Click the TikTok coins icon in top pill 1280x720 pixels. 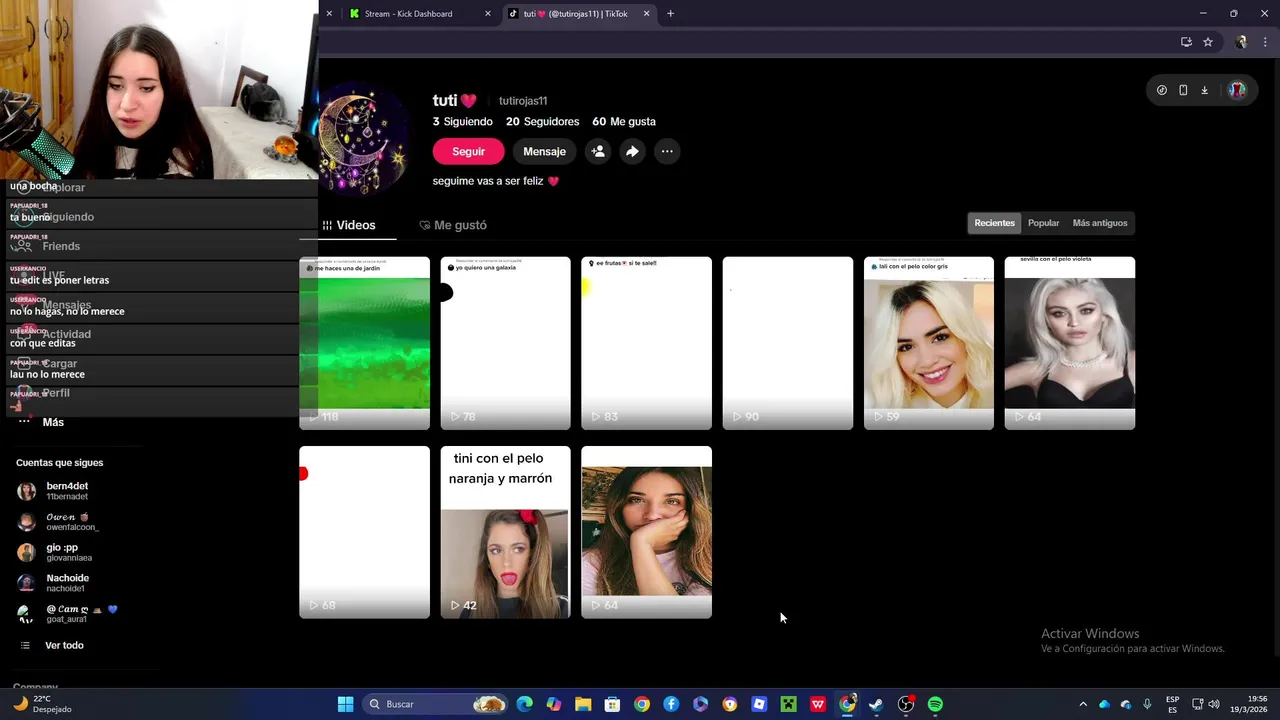point(1161,90)
